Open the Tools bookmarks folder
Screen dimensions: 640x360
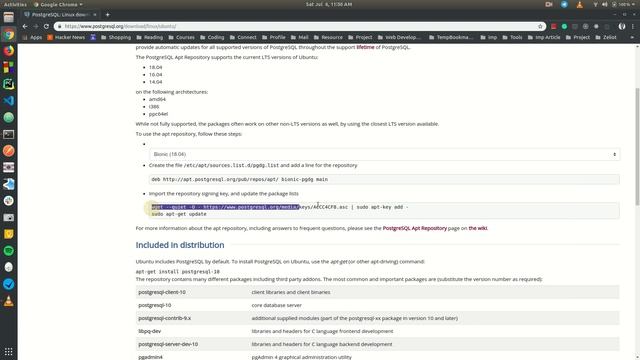click(x=513, y=37)
